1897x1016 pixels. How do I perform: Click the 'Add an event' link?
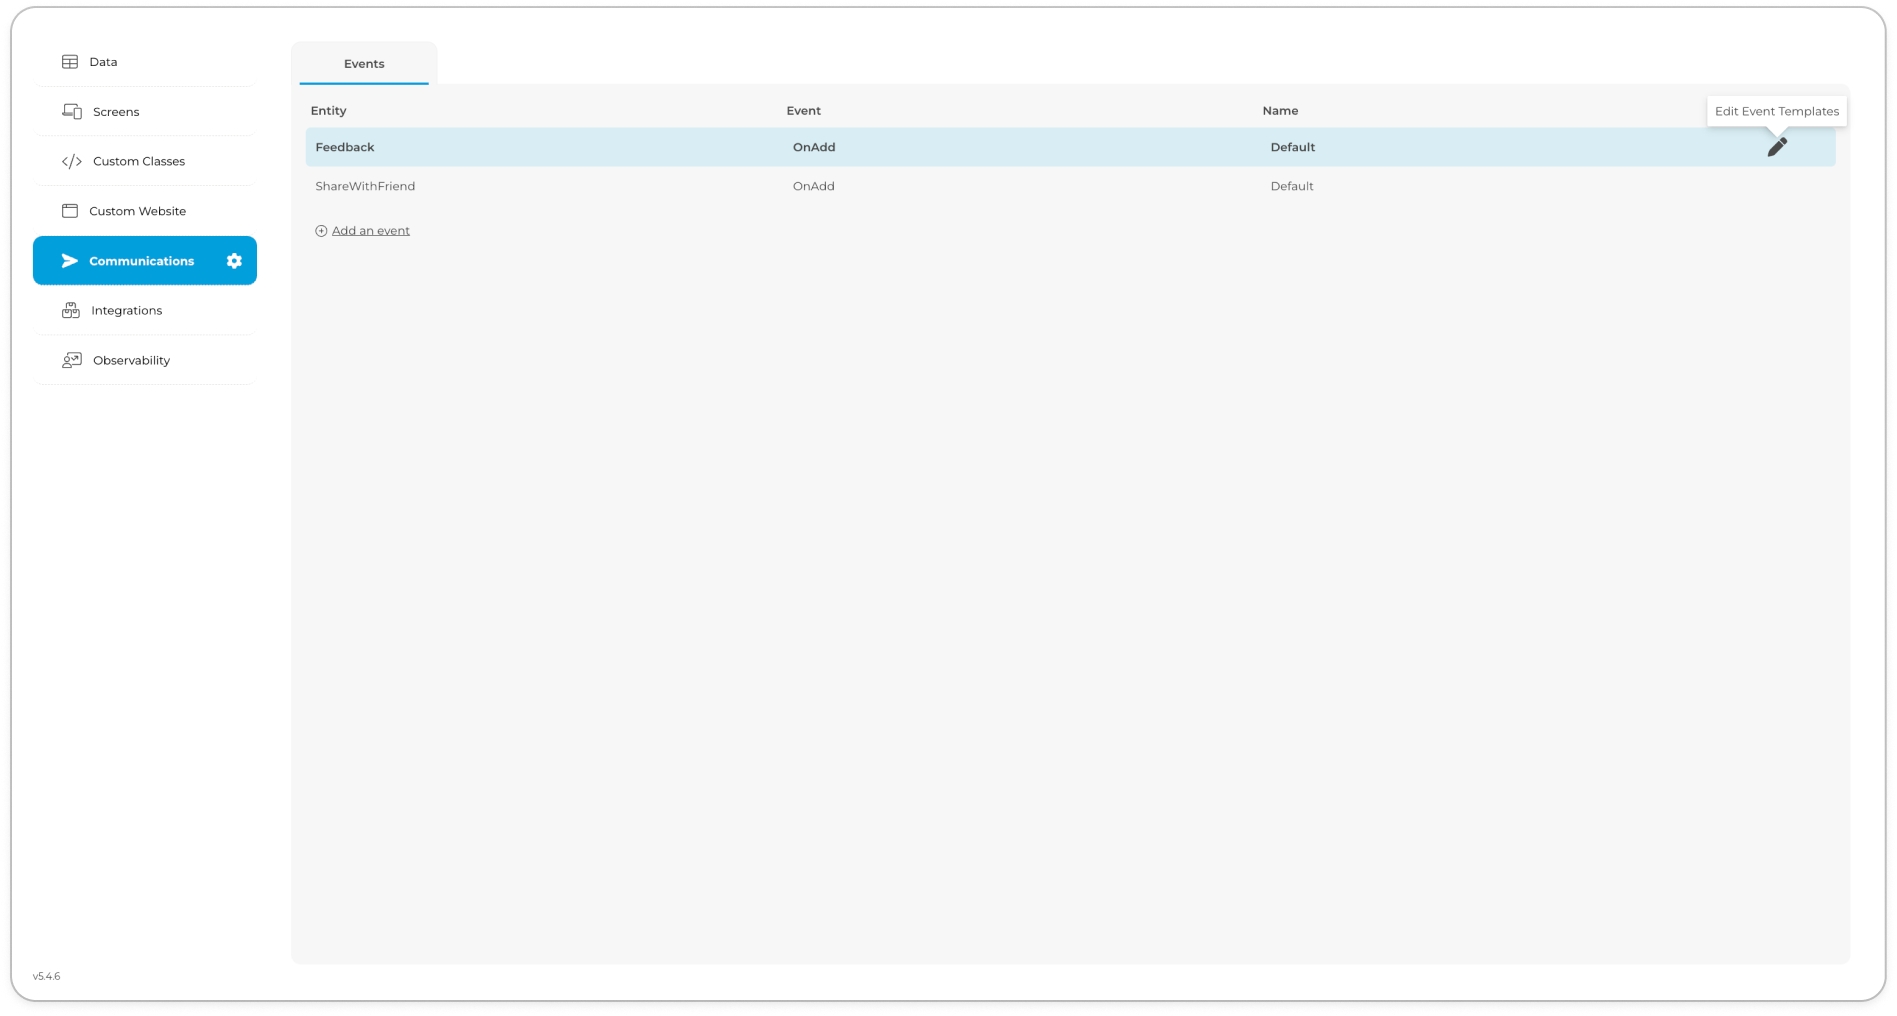pos(371,231)
